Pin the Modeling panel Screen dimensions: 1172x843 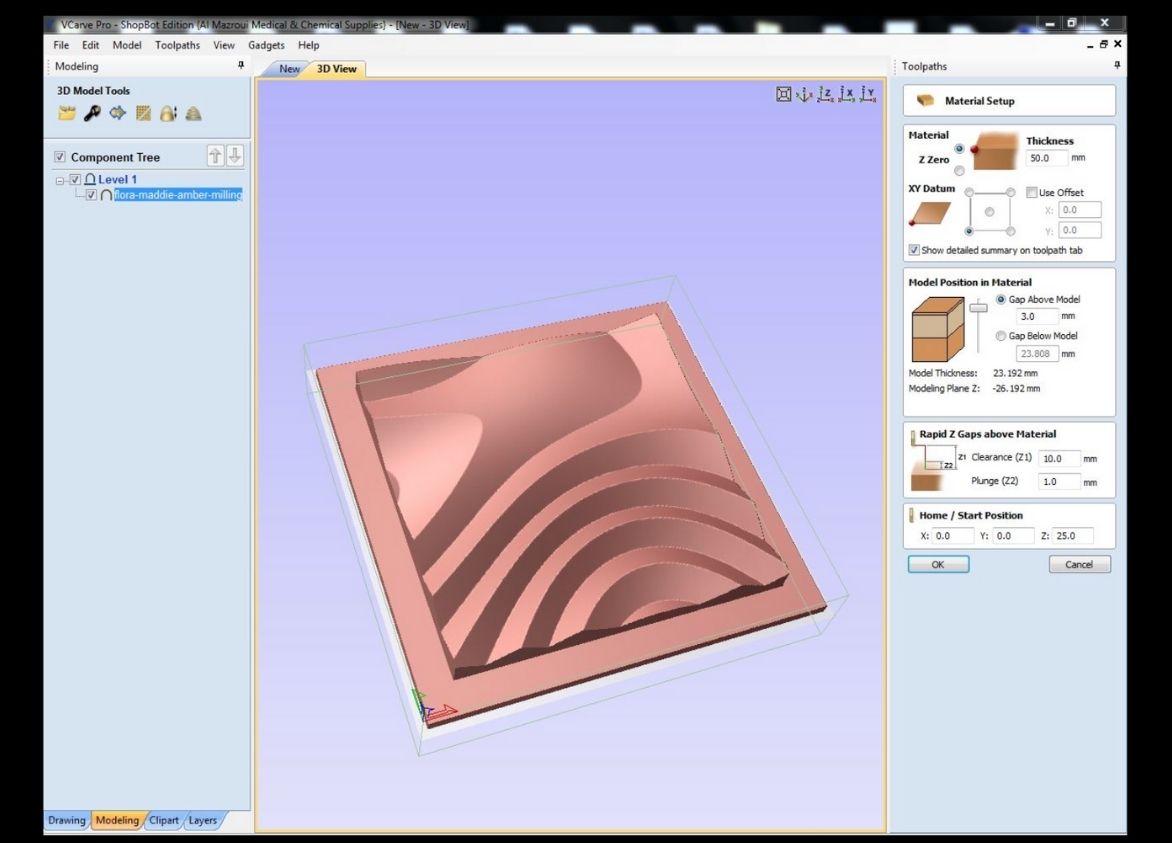(x=240, y=66)
